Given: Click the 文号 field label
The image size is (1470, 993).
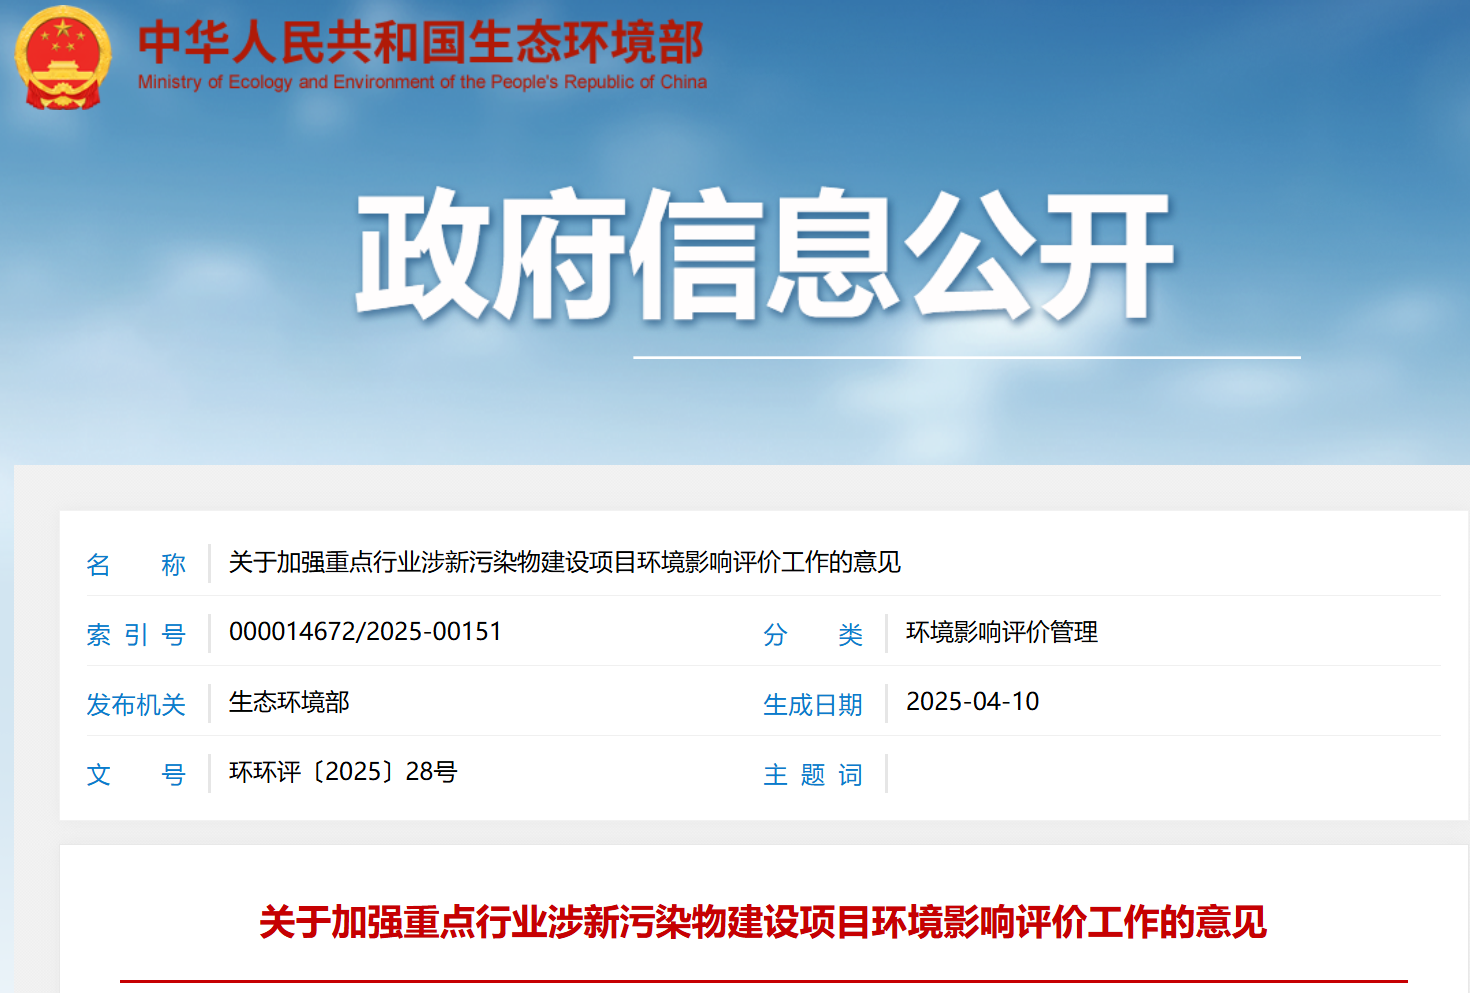Looking at the screenshot, I should 136,774.
